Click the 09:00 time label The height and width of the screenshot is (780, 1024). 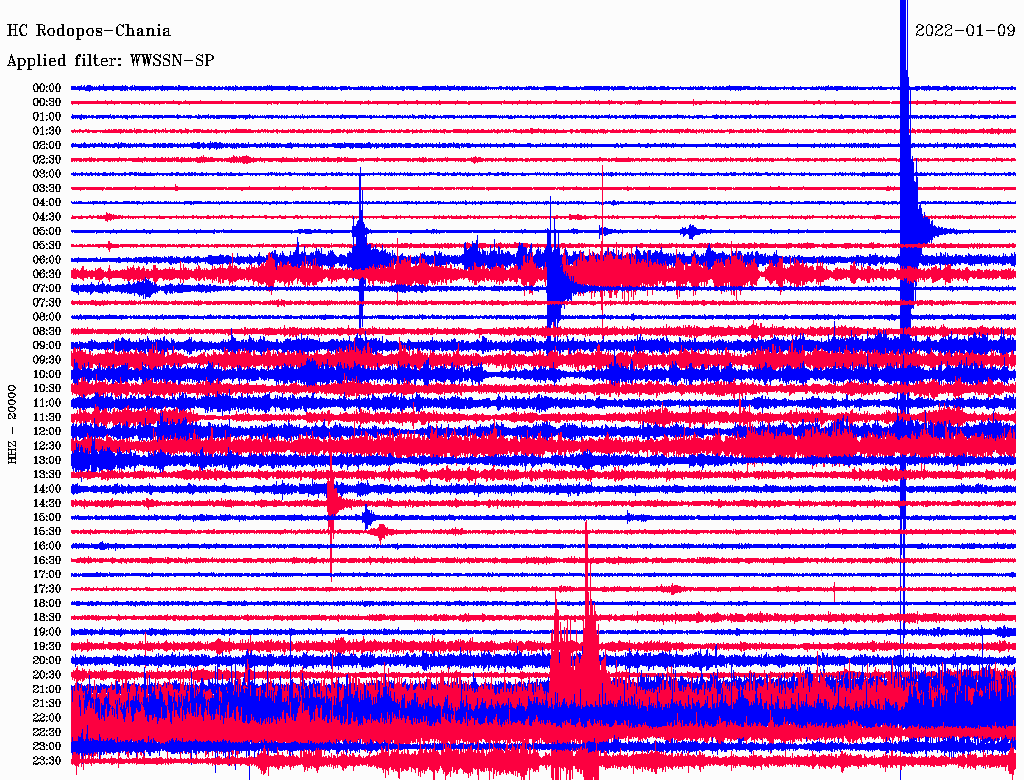47,345
